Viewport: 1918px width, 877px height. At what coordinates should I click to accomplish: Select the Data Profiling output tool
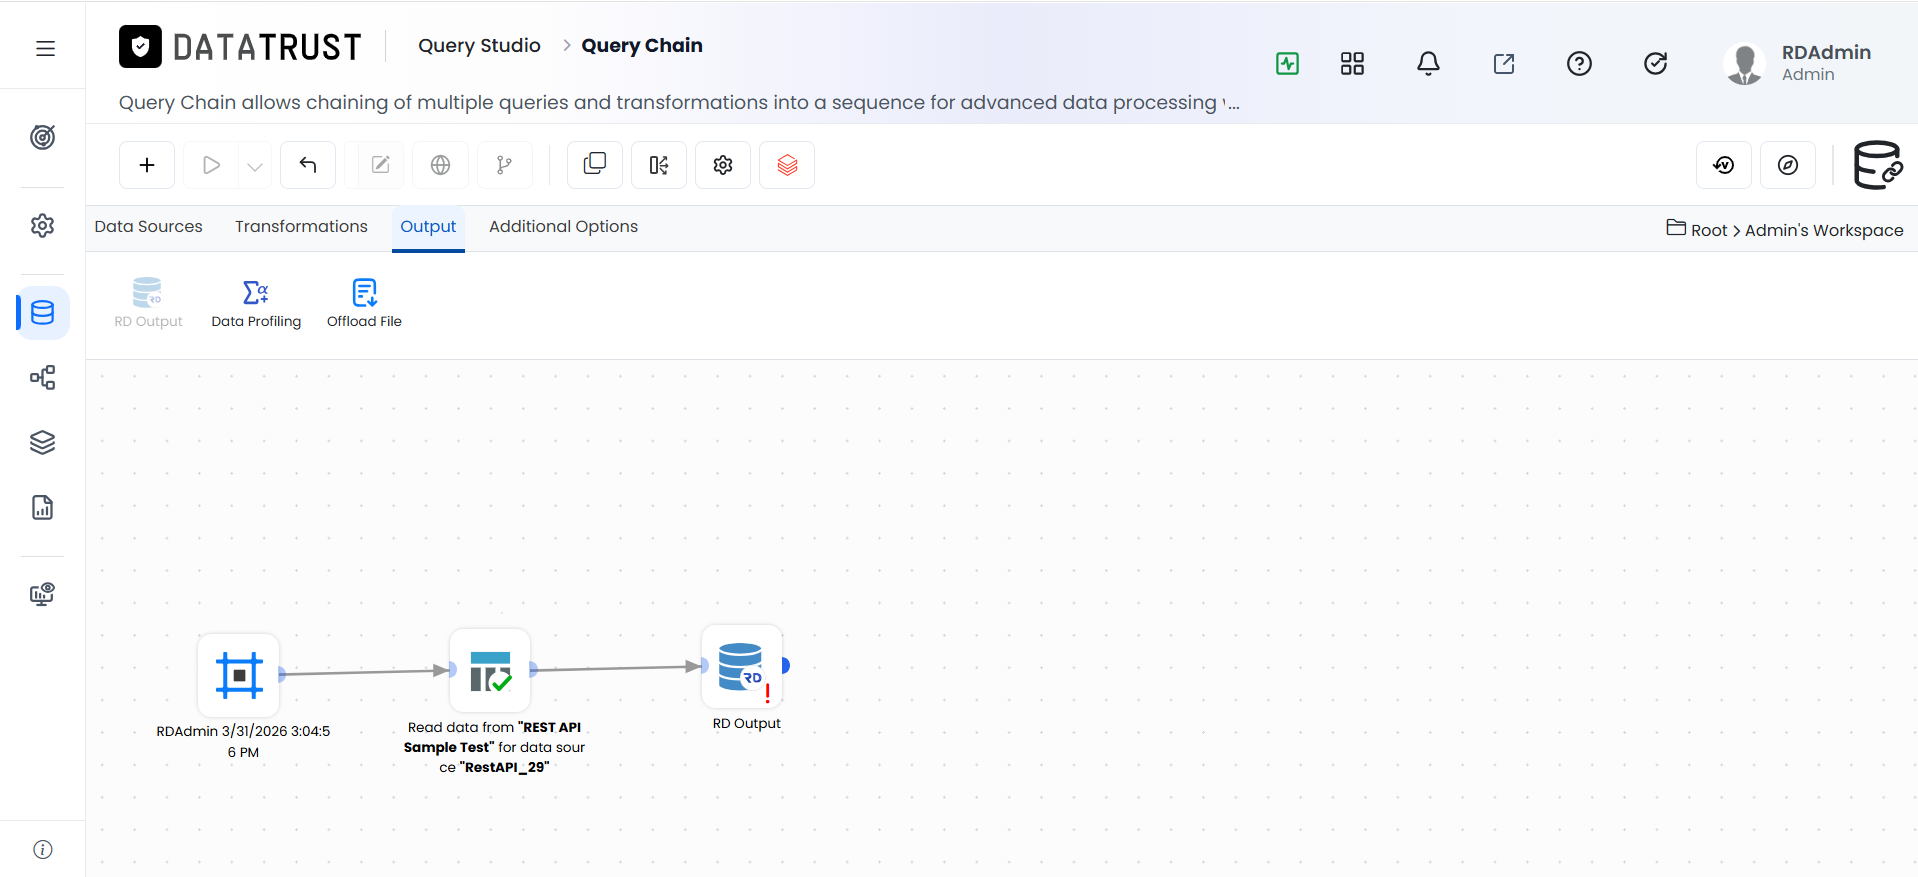[x=256, y=303]
